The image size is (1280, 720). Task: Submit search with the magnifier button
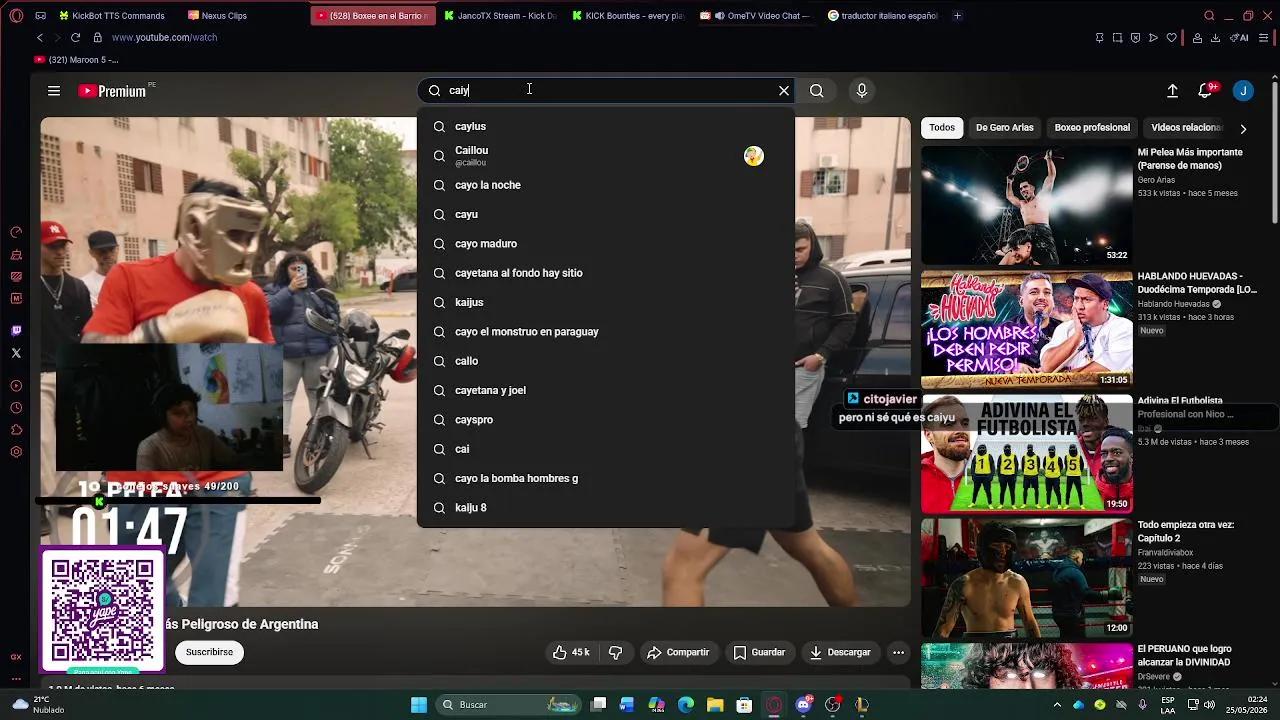click(817, 91)
